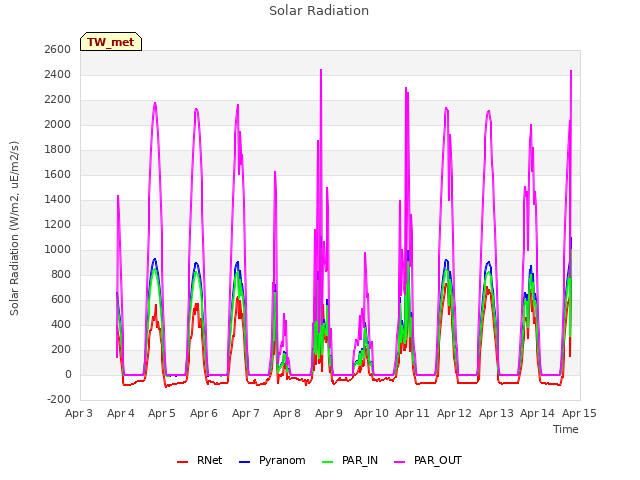The height and width of the screenshot is (480, 640).
Task: Click the Solar Radiation chart title
Action: point(319,11)
